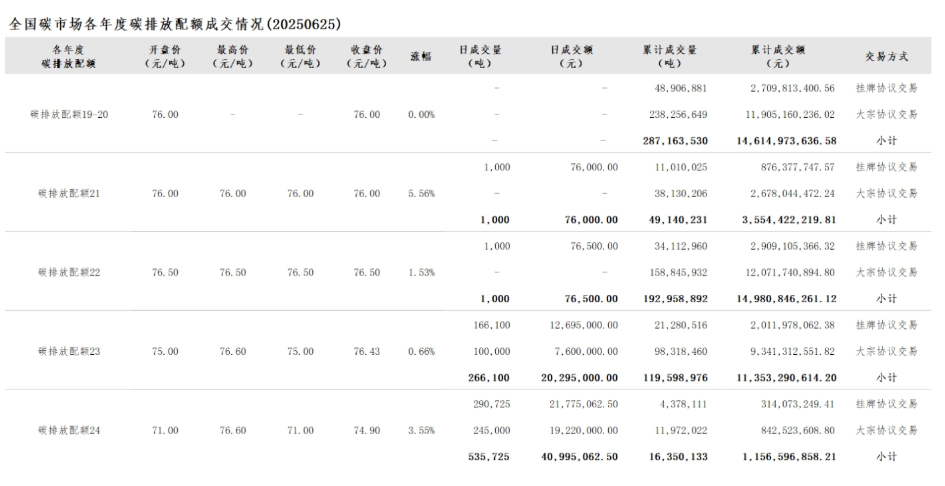Select the 碳排放配额23 row label

[x=69, y=351]
